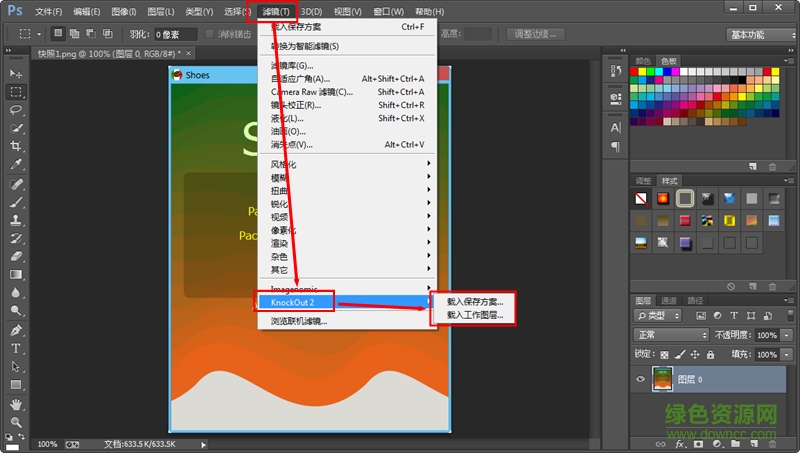This screenshot has height=453, width=800.
Task: Select the Lasso tool
Action: (x=16, y=110)
